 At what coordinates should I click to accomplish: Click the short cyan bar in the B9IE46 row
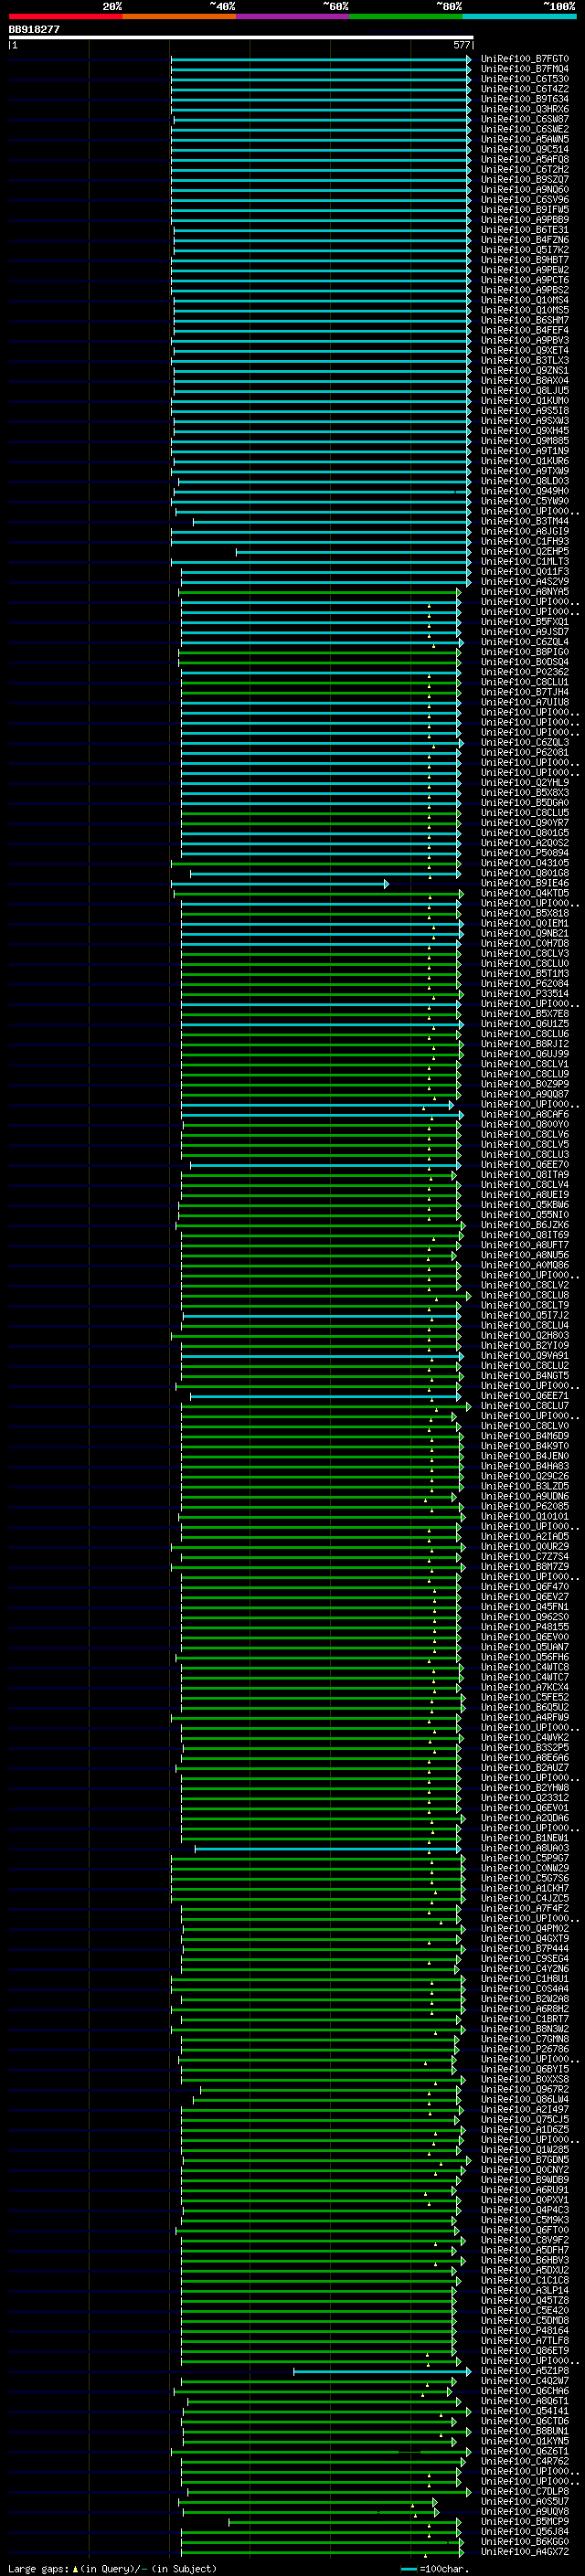280,883
